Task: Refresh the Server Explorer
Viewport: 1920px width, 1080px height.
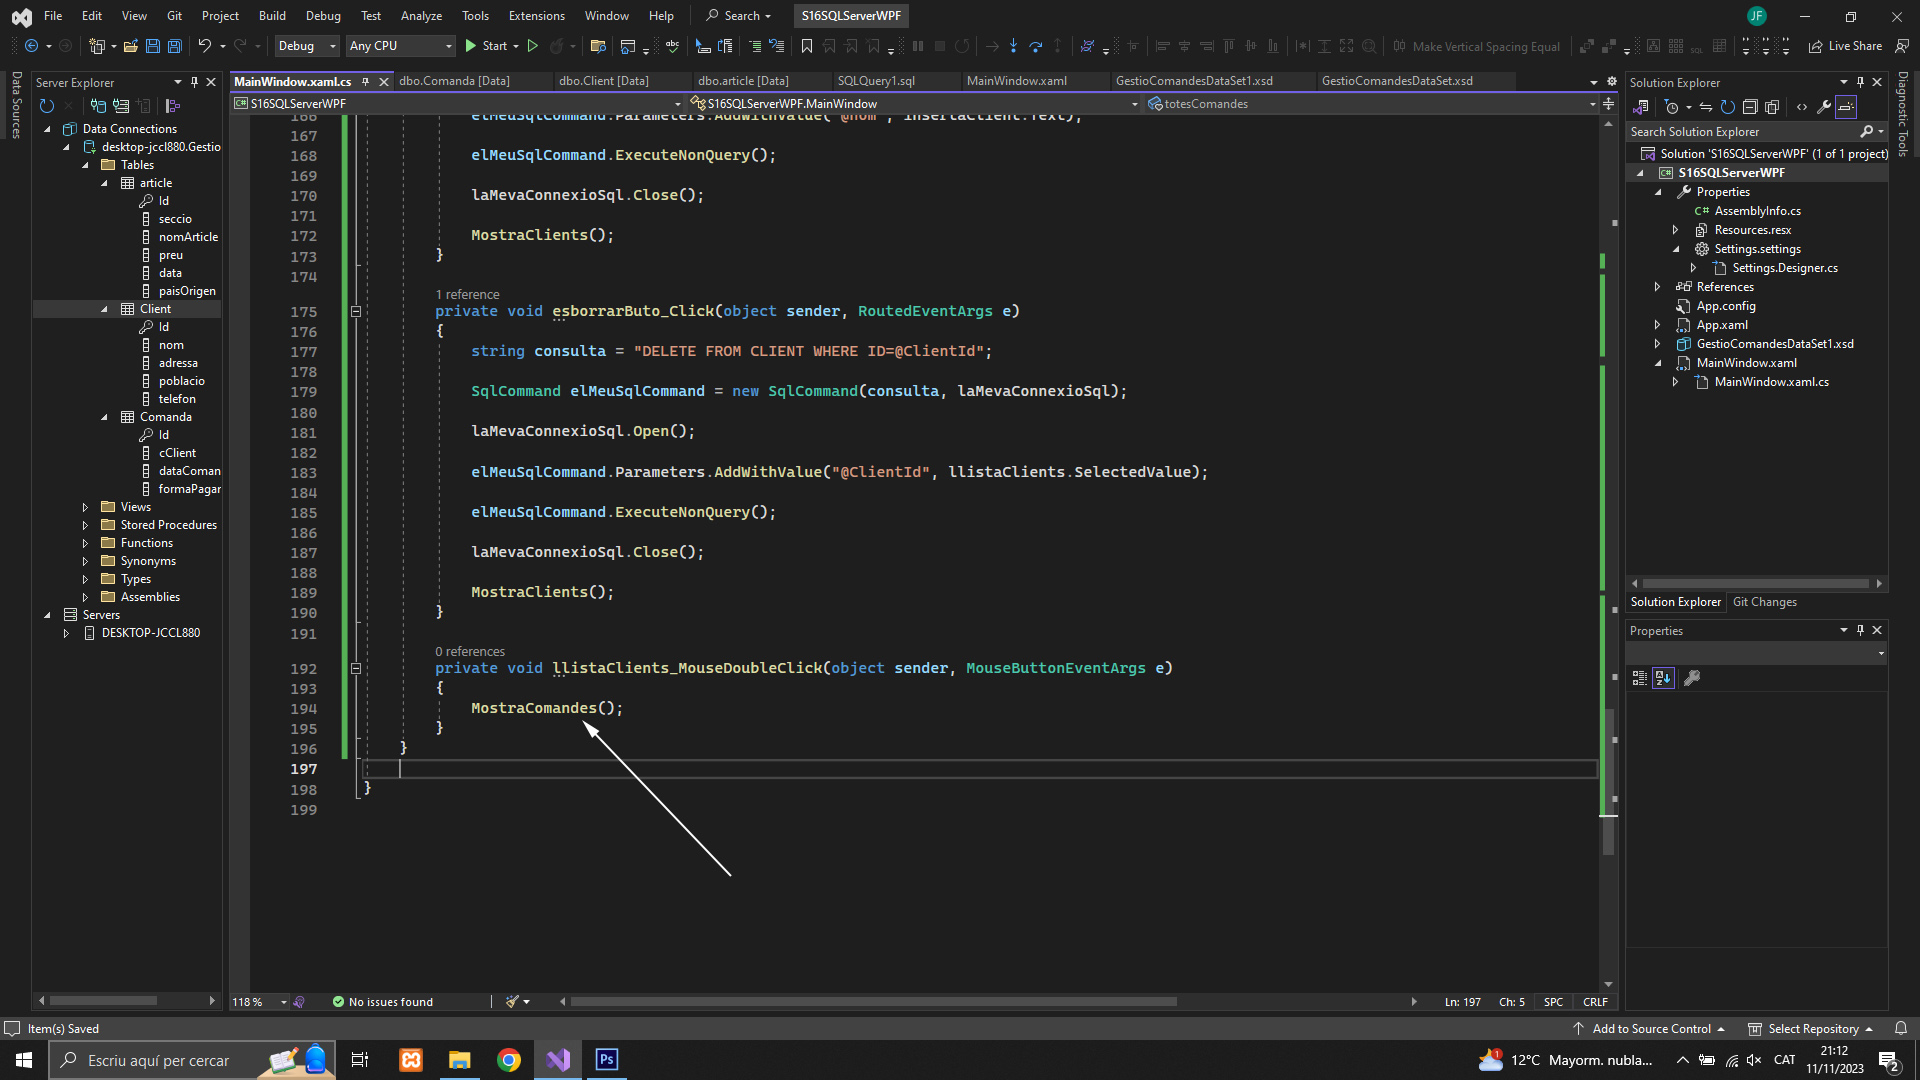Action: pos(46,106)
